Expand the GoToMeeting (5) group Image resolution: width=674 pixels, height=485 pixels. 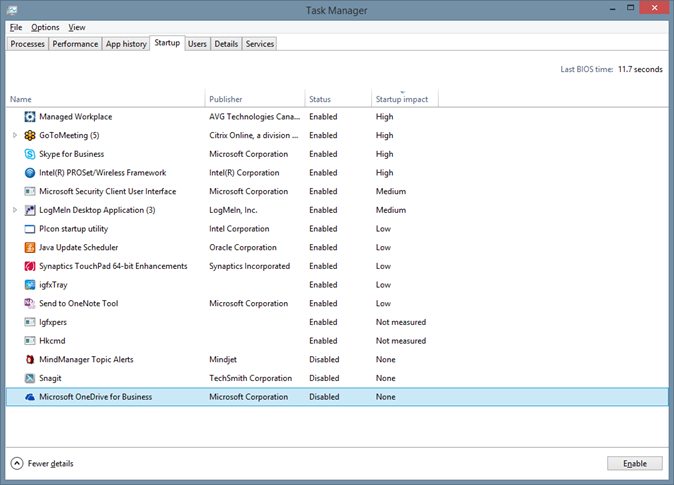(15, 135)
